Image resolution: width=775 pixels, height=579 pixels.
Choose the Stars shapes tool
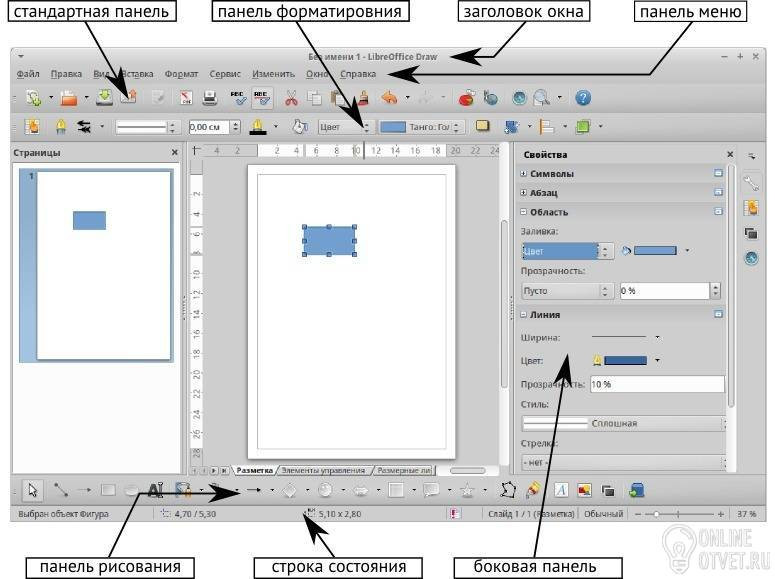pos(467,490)
